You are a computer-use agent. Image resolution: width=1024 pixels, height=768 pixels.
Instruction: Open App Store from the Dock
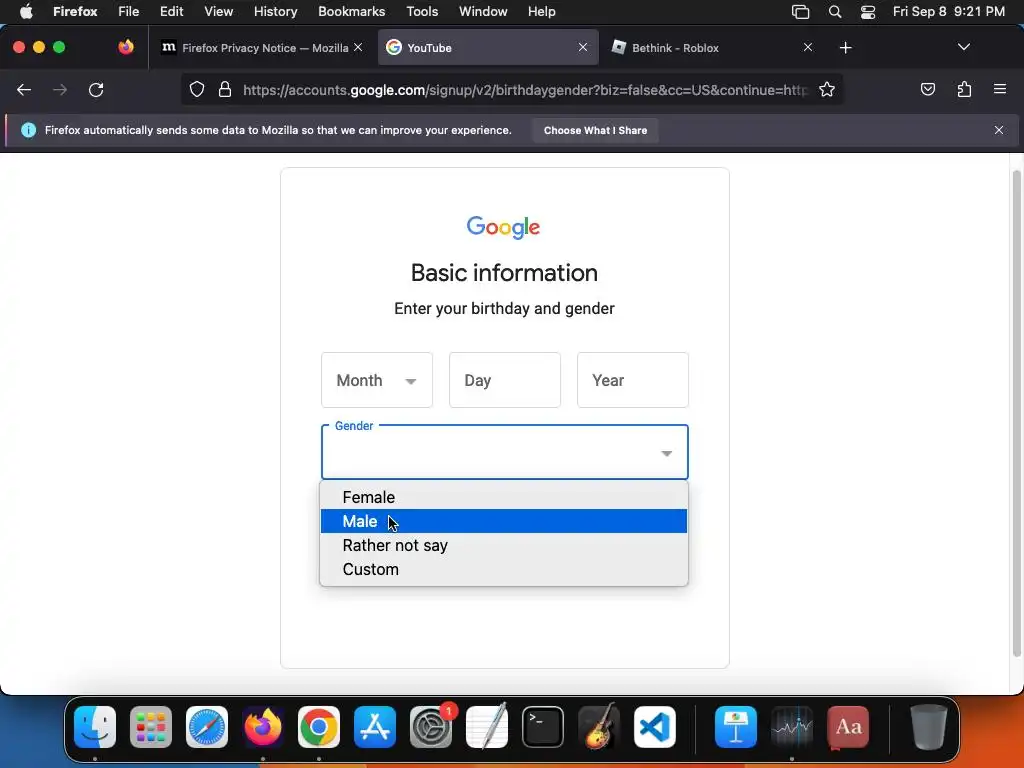click(x=375, y=727)
